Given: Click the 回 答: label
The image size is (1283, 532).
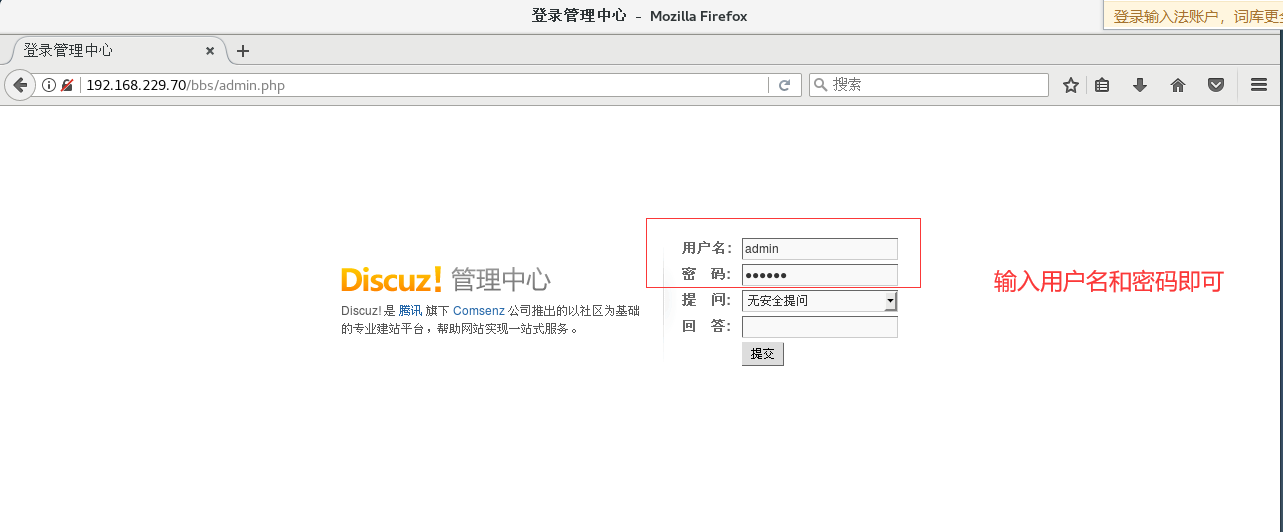Looking at the screenshot, I should 707,326.
